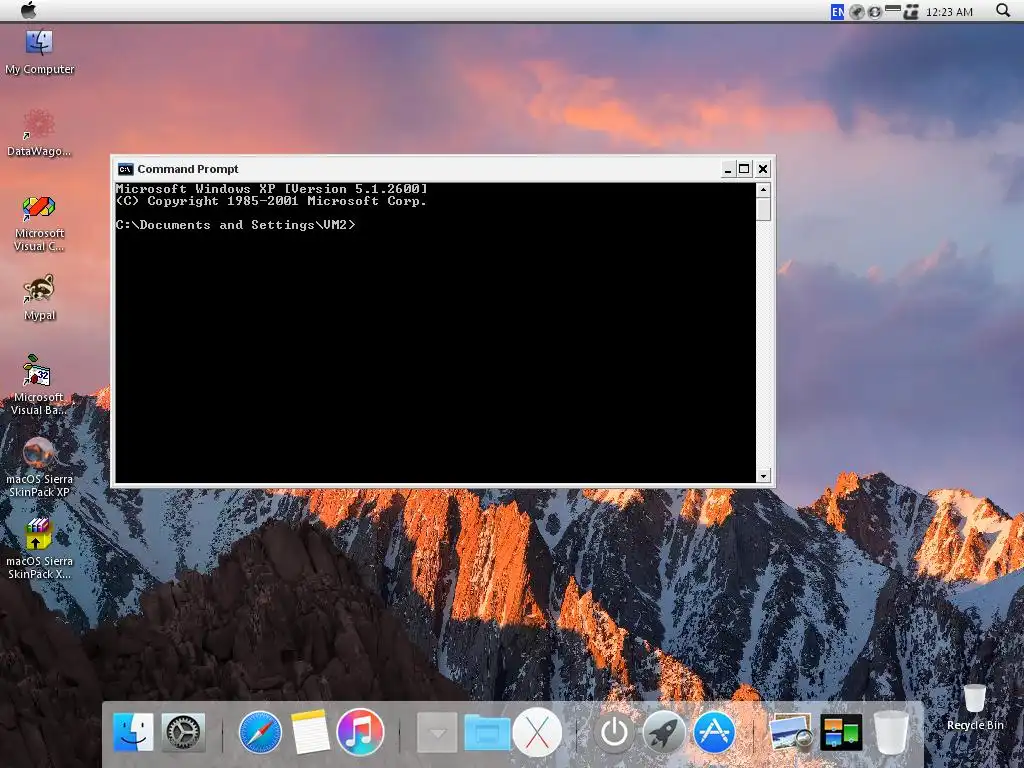Select macOS Sierra SkinPack X... archive icon
The image size is (1024, 768).
pyautogui.click(x=39, y=549)
